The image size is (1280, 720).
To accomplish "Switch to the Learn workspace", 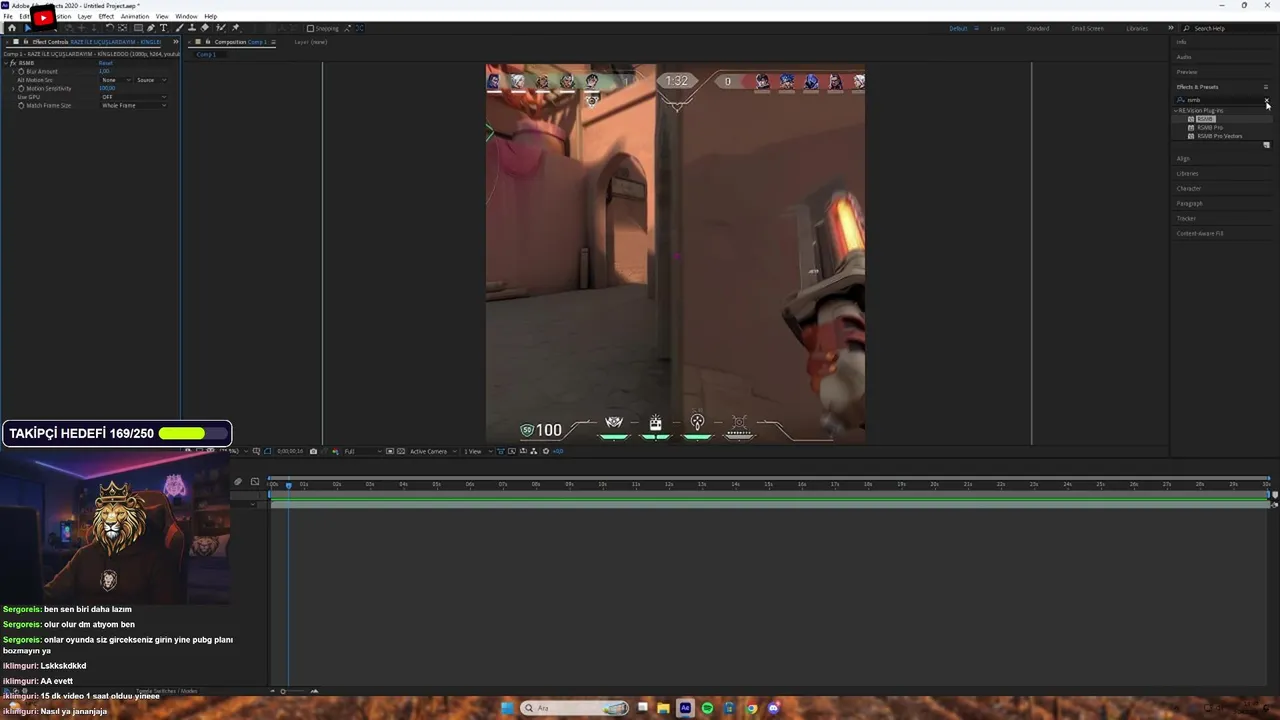I will click(997, 28).
